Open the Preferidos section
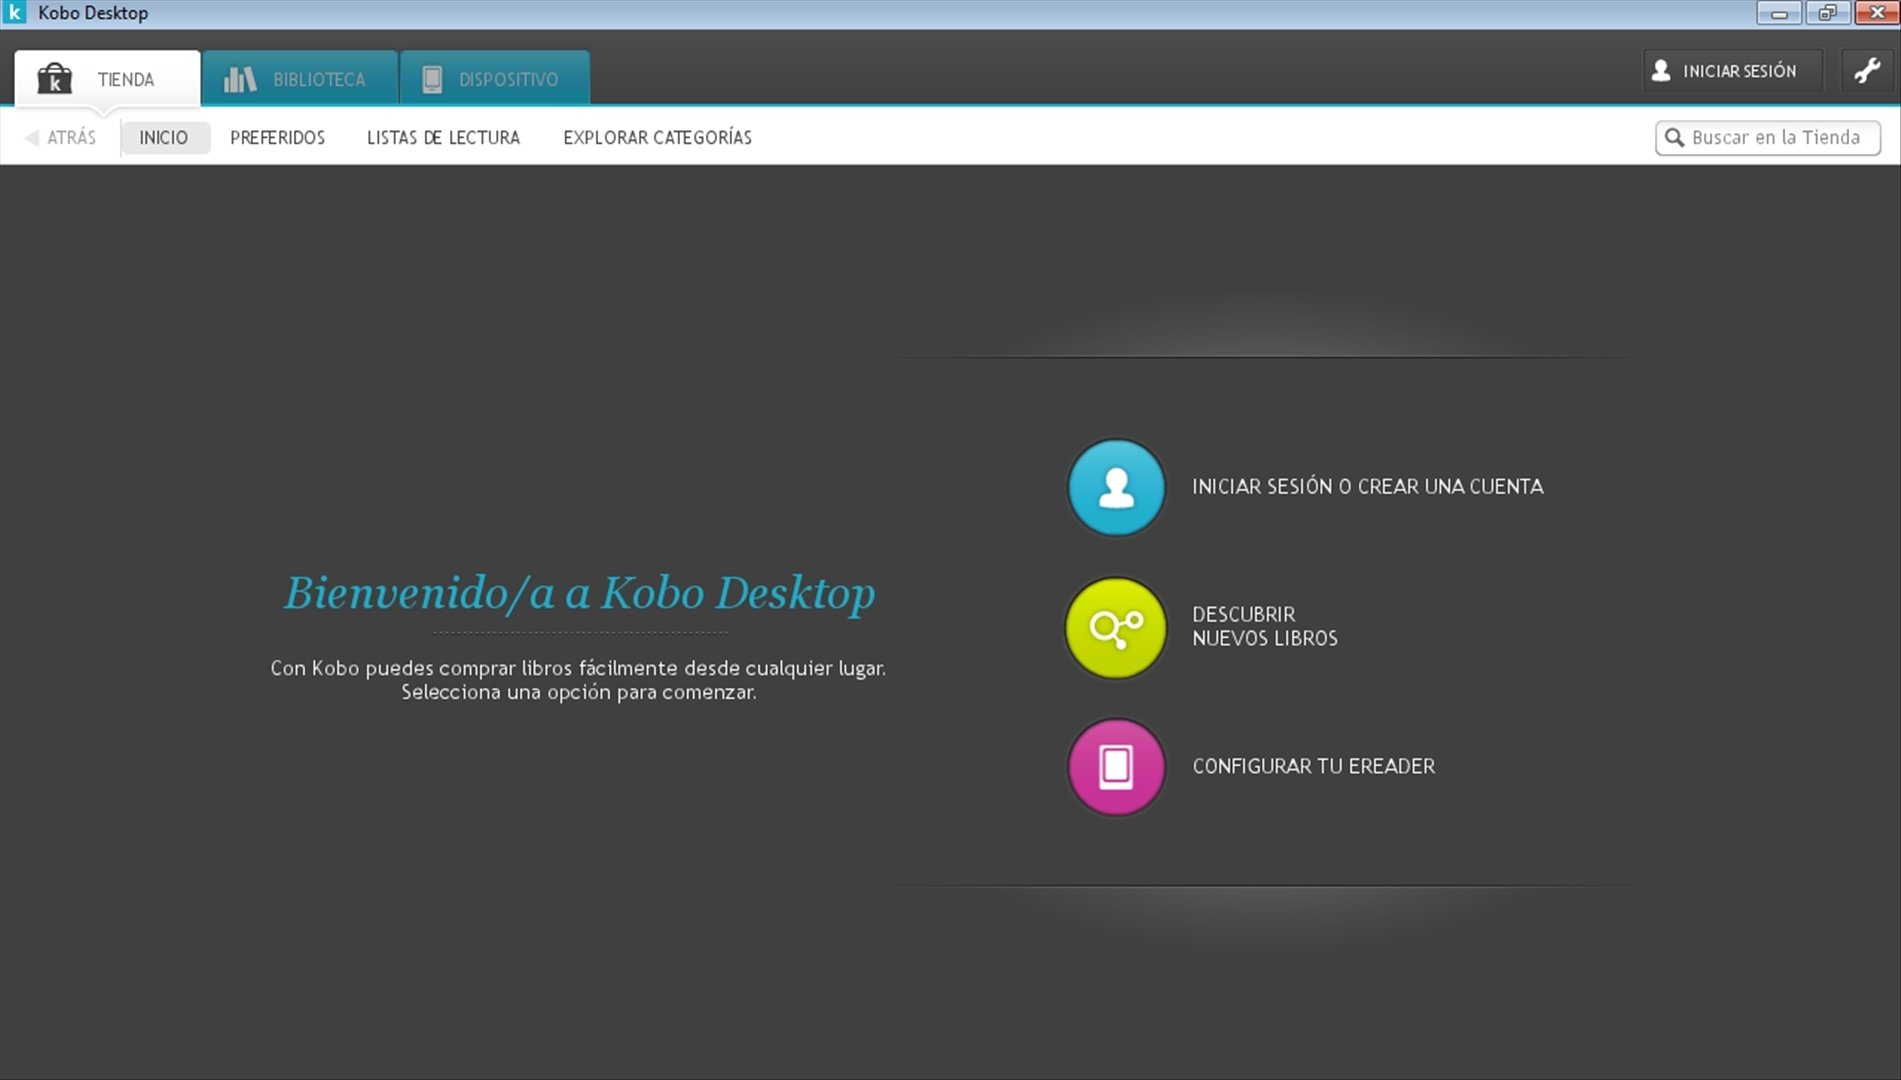 click(278, 138)
